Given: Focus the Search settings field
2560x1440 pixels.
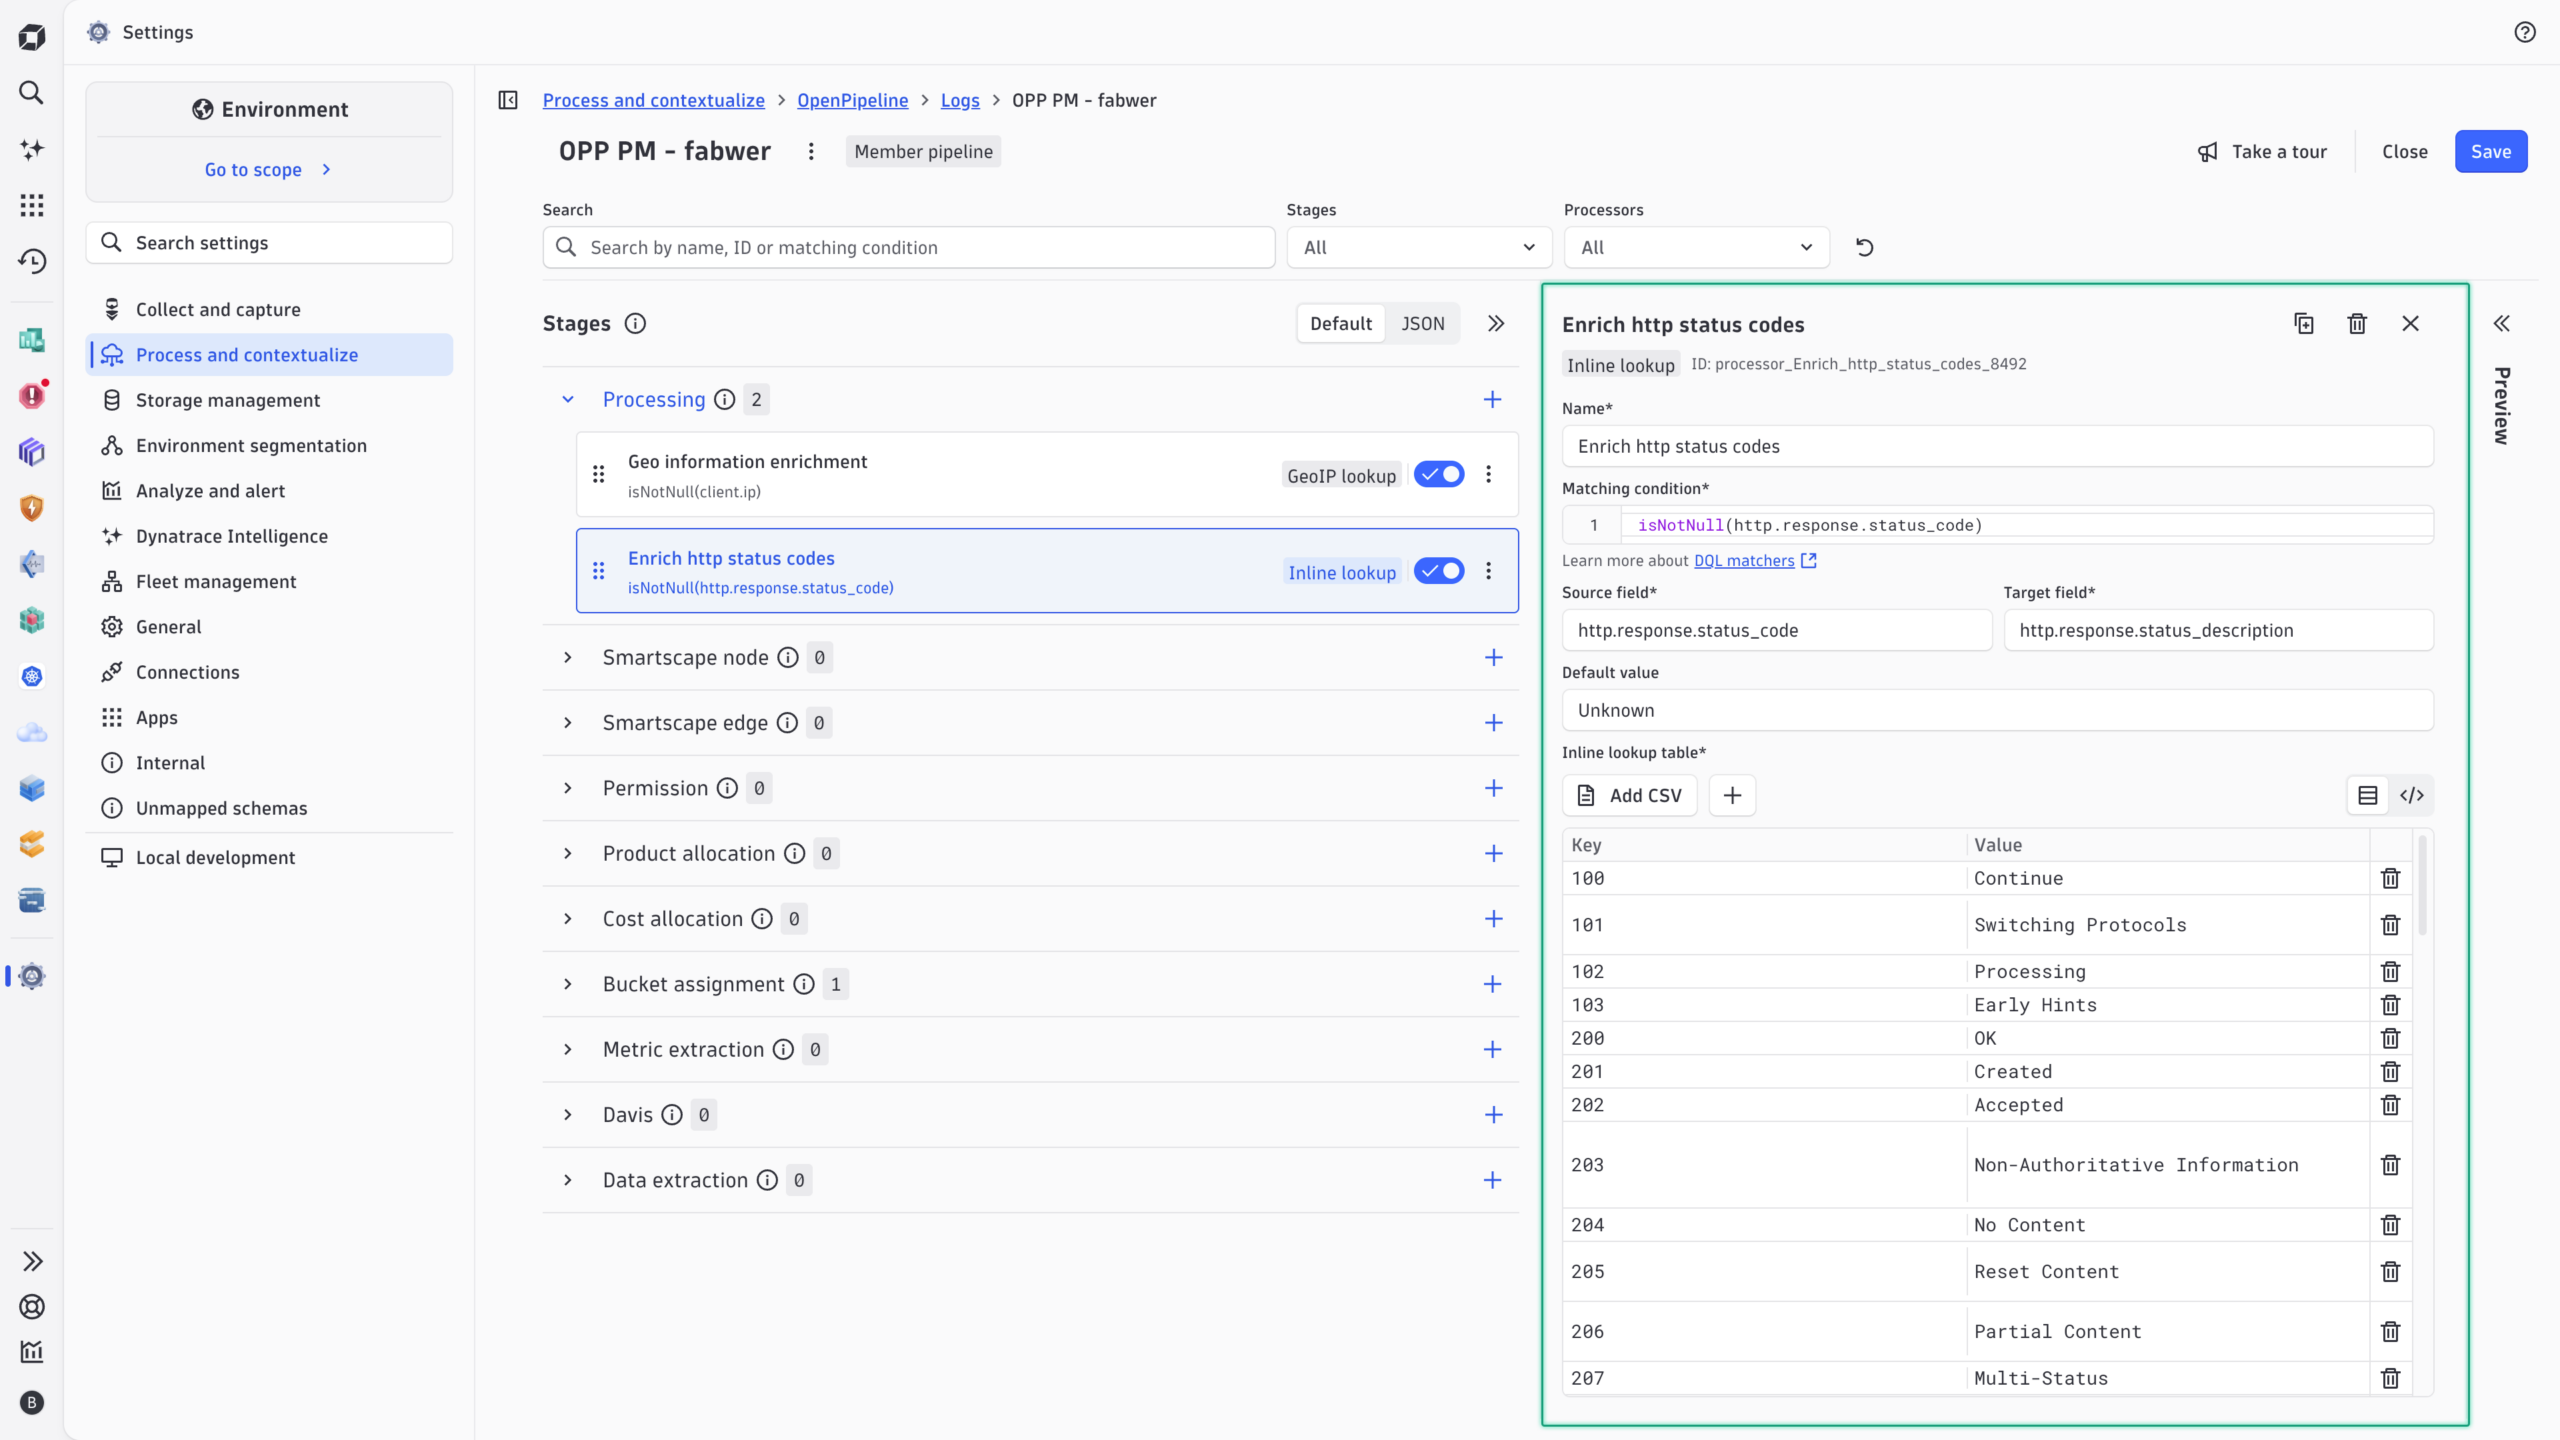Looking at the screenshot, I should click(269, 243).
